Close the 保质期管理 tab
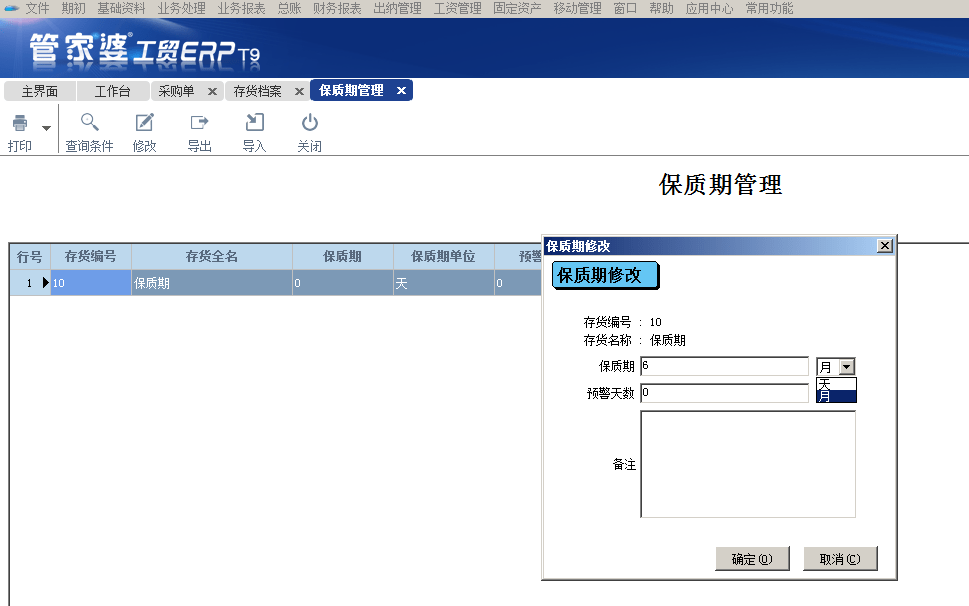 401,91
